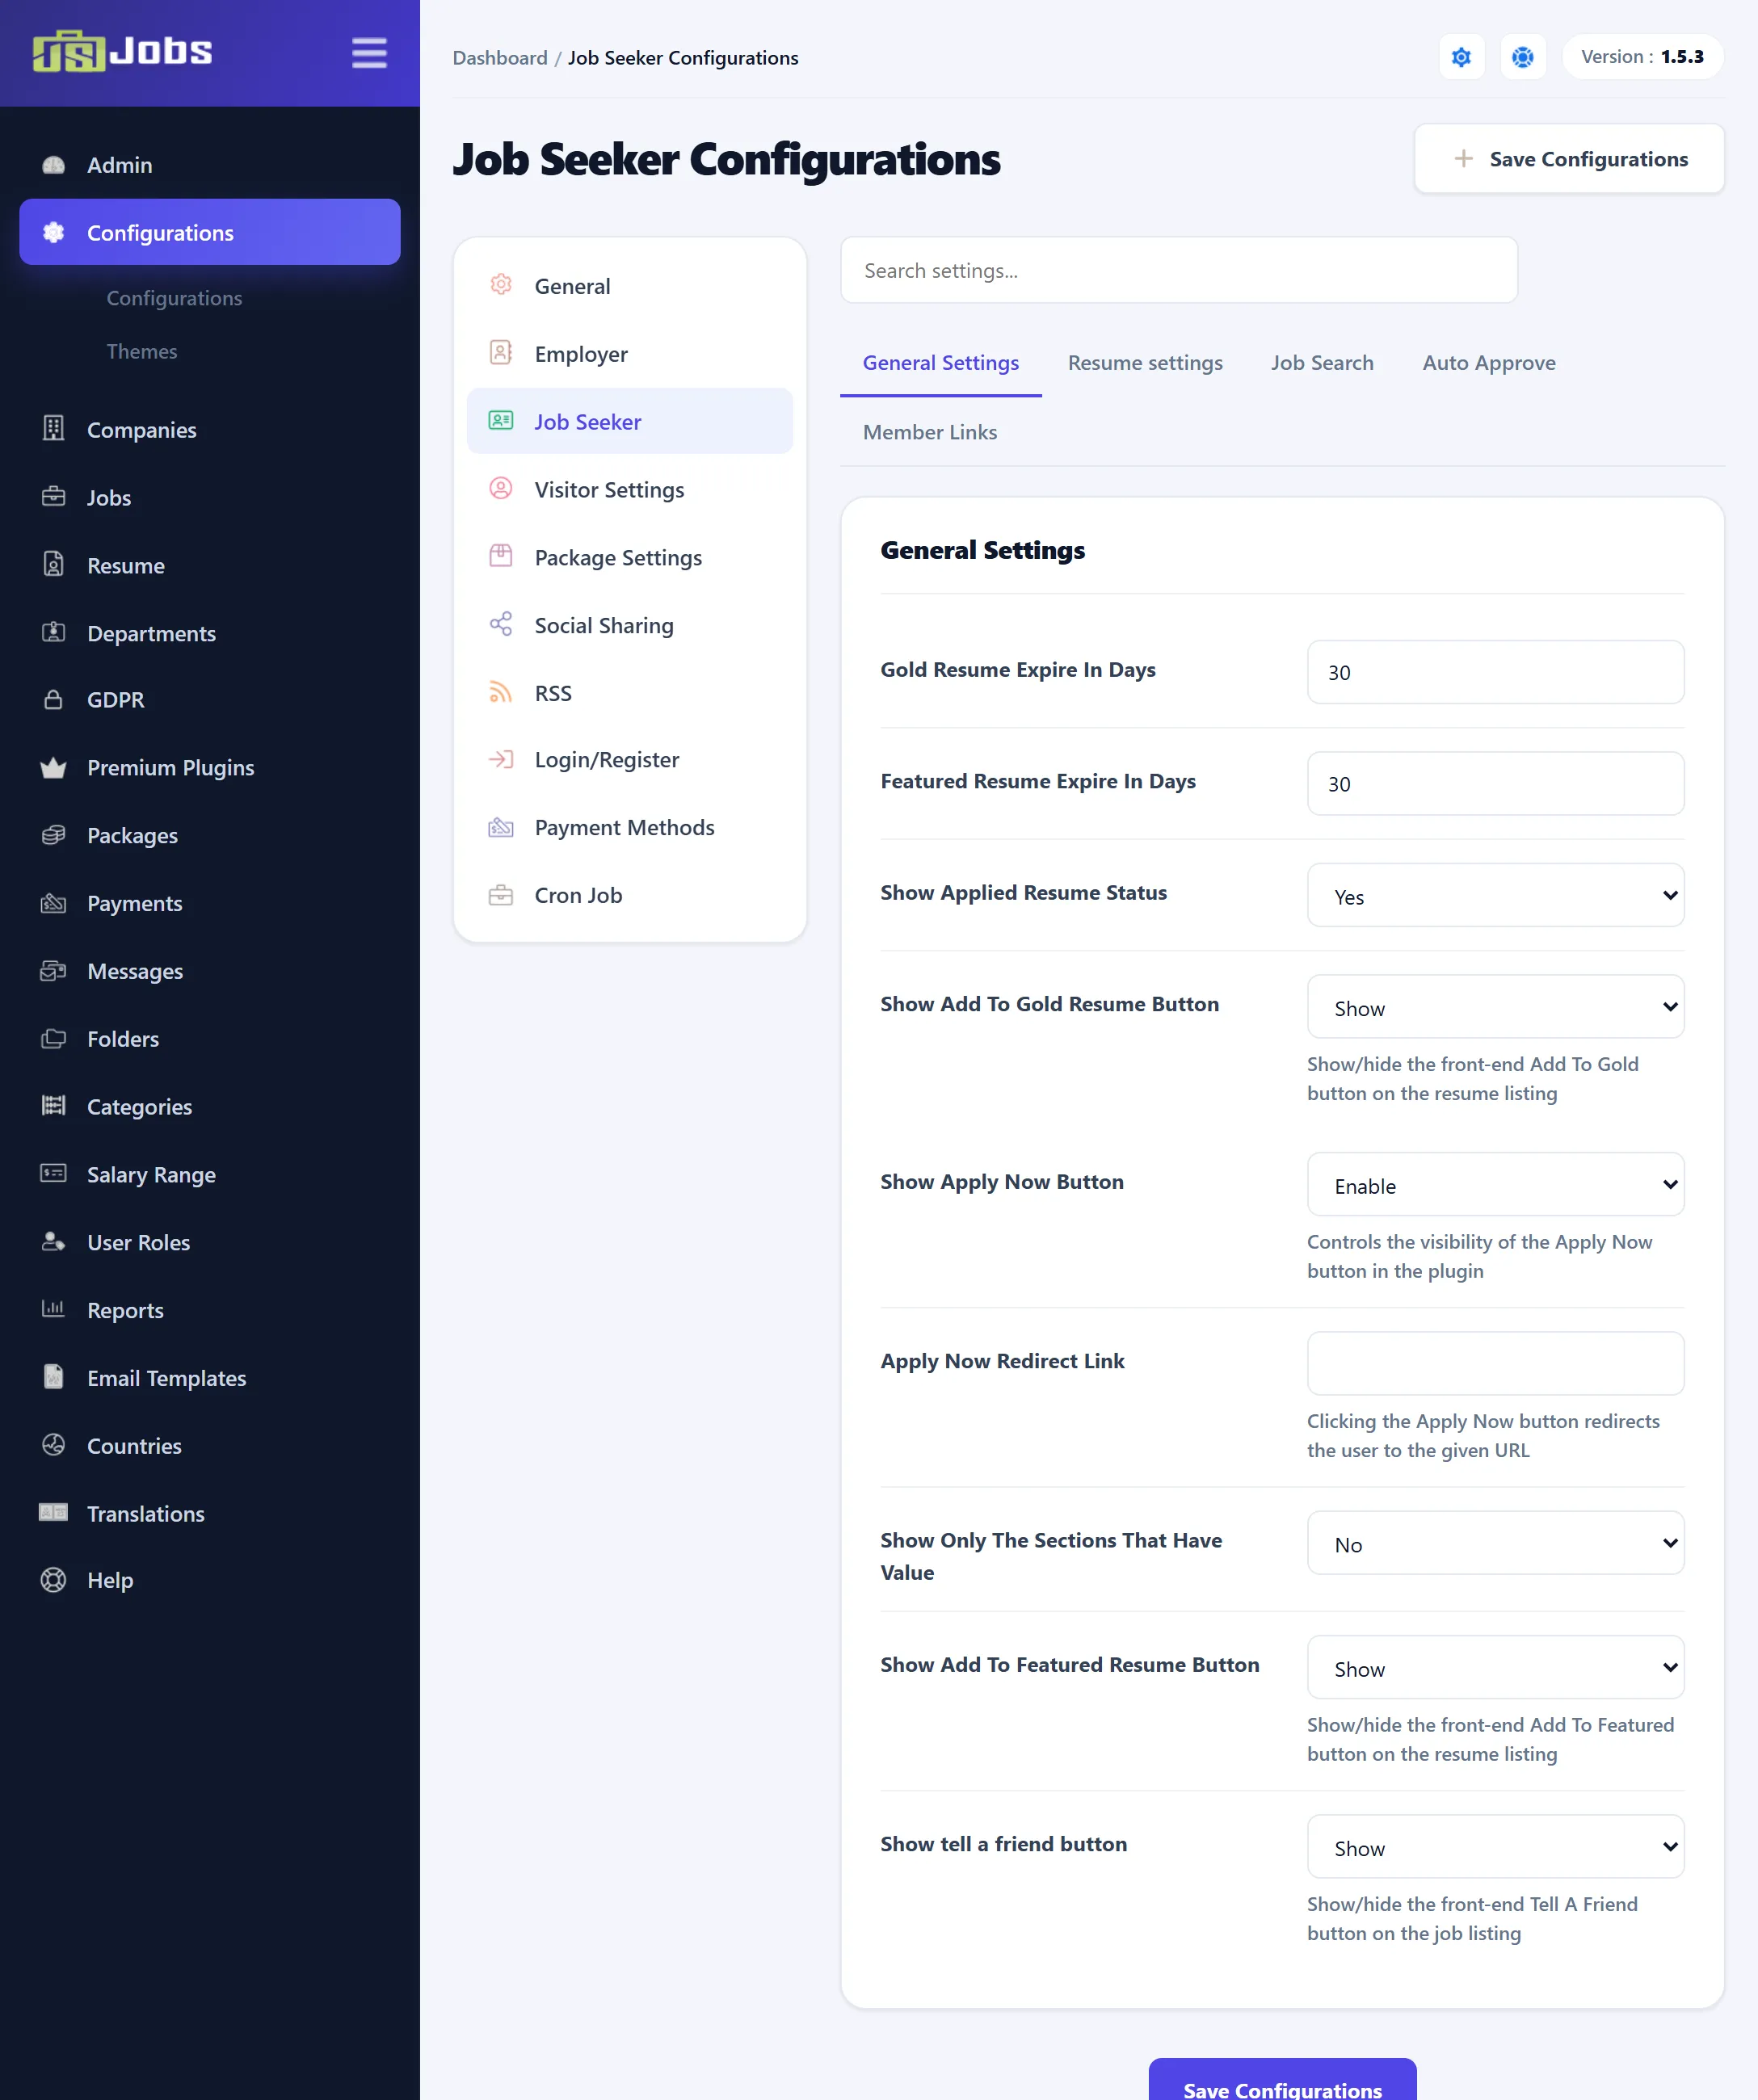Go to Dashboard breadcrumb link

click(x=499, y=58)
